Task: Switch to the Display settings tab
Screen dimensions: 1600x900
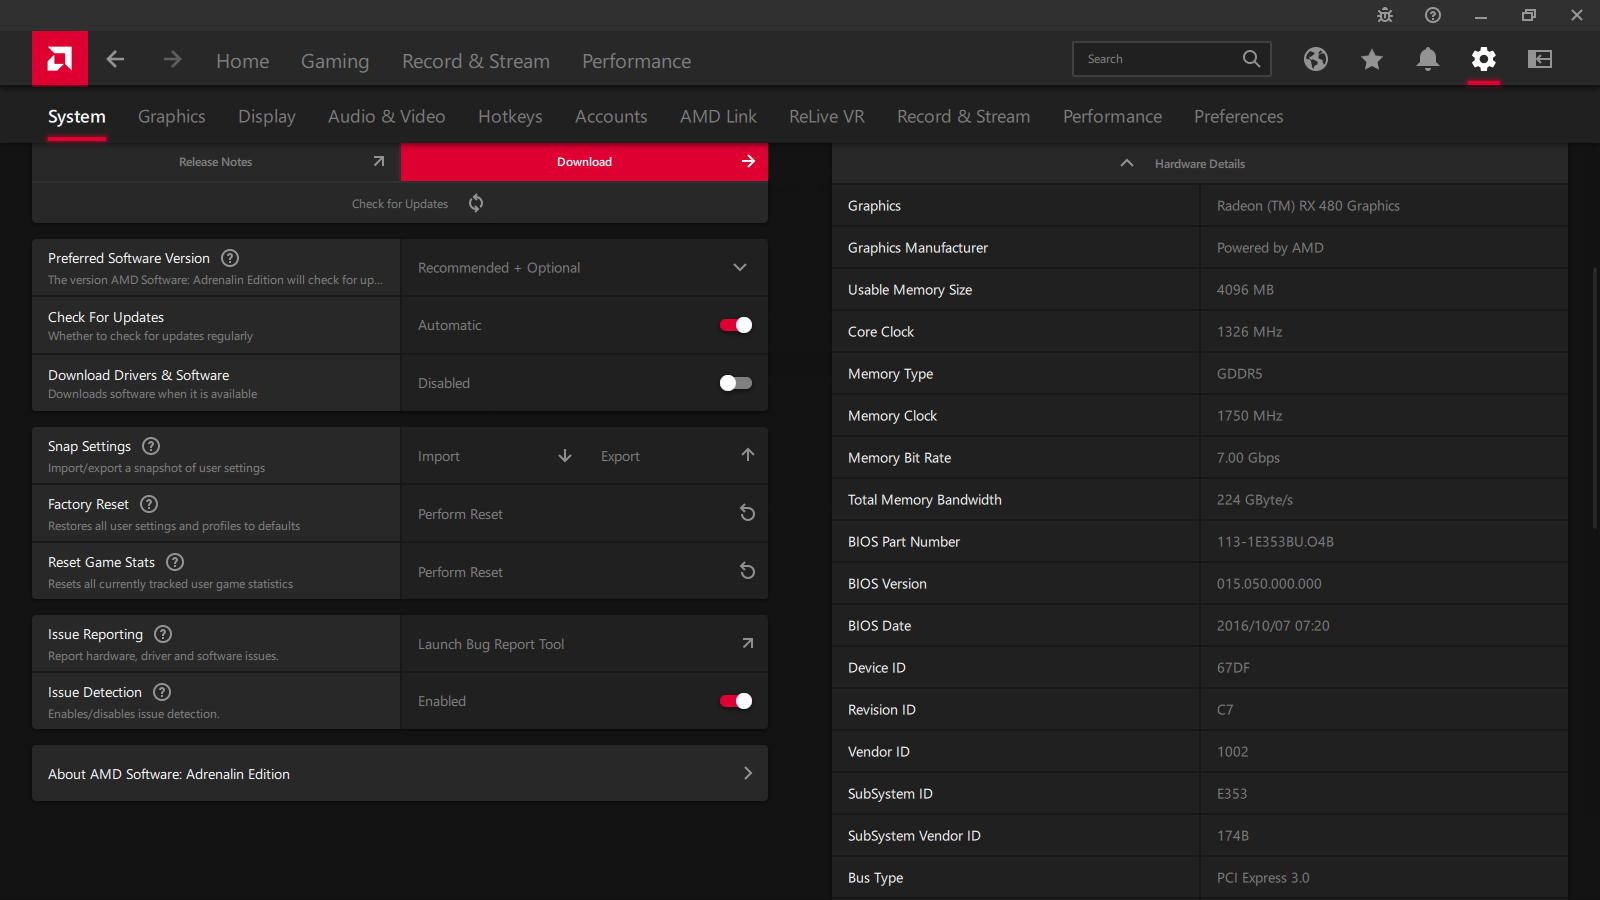Action: coord(267,117)
